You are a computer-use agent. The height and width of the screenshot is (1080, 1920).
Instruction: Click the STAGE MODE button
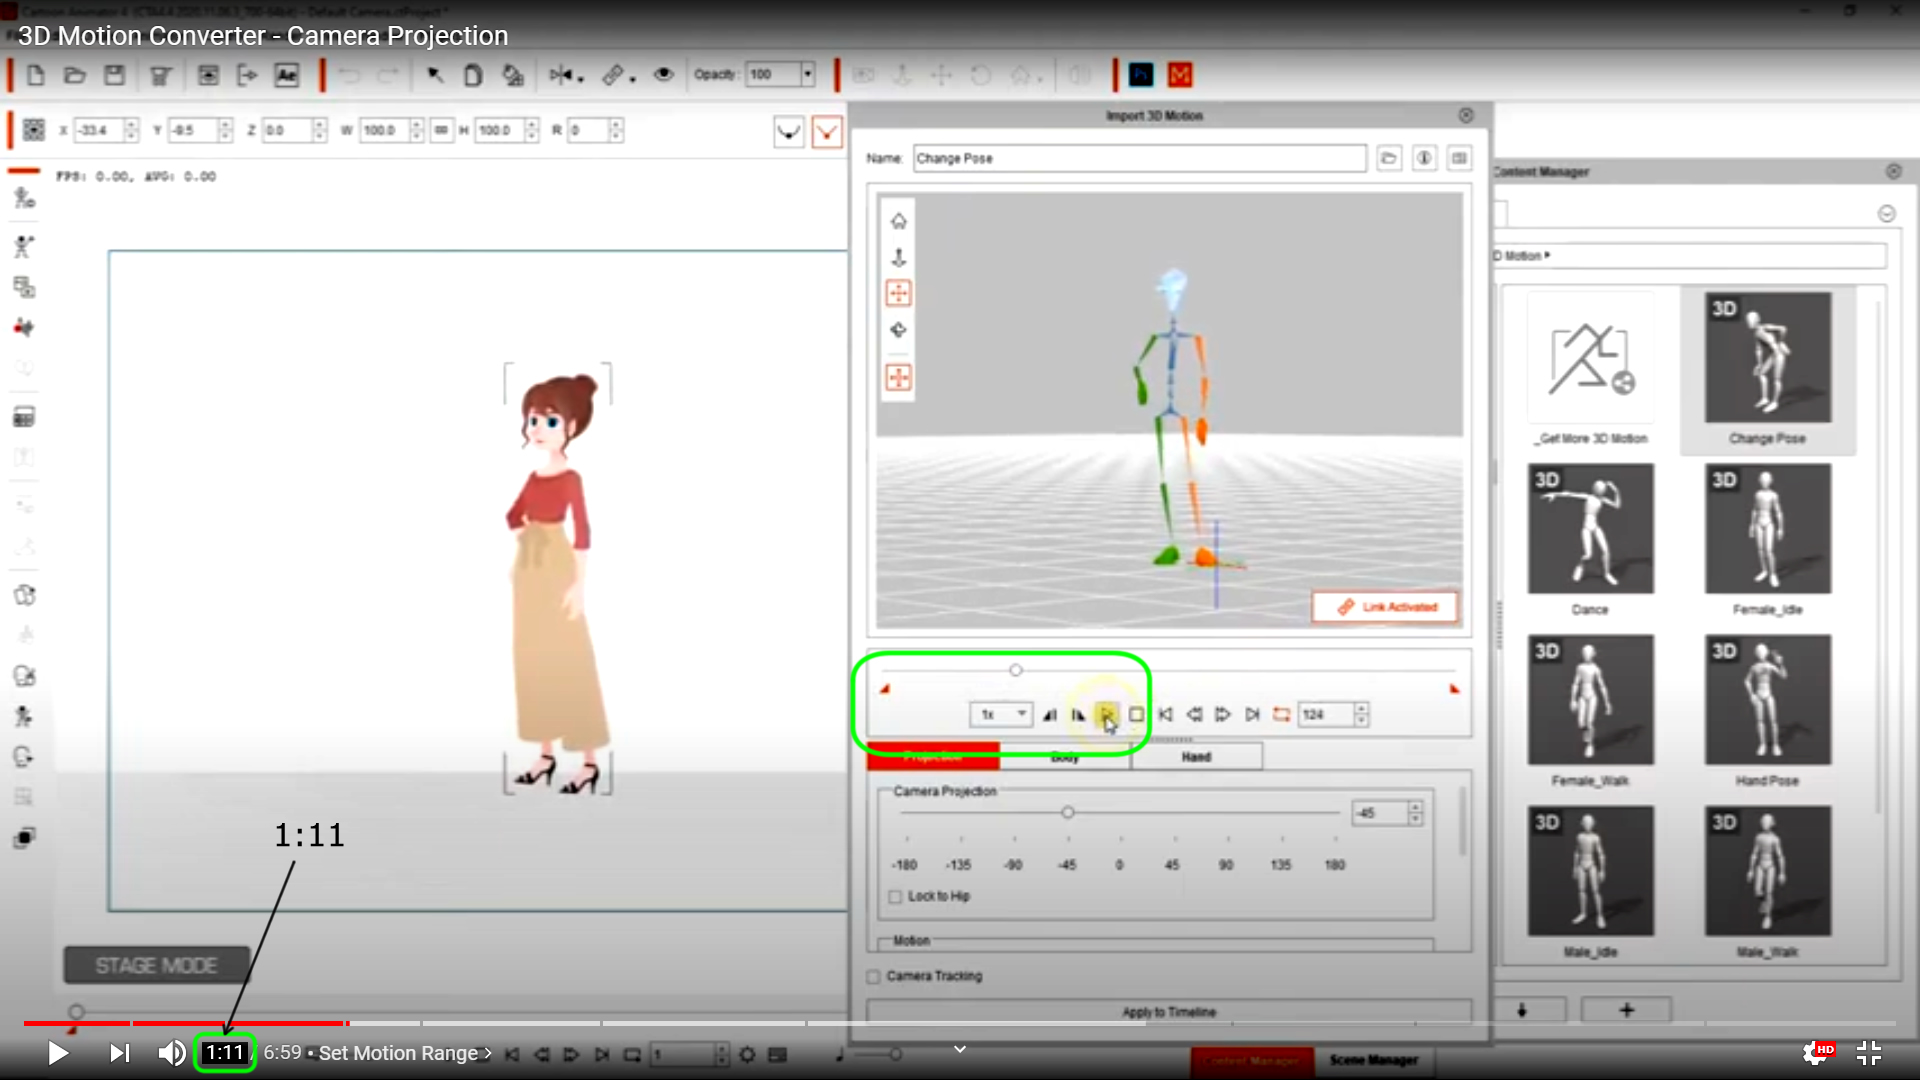pos(157,965)
